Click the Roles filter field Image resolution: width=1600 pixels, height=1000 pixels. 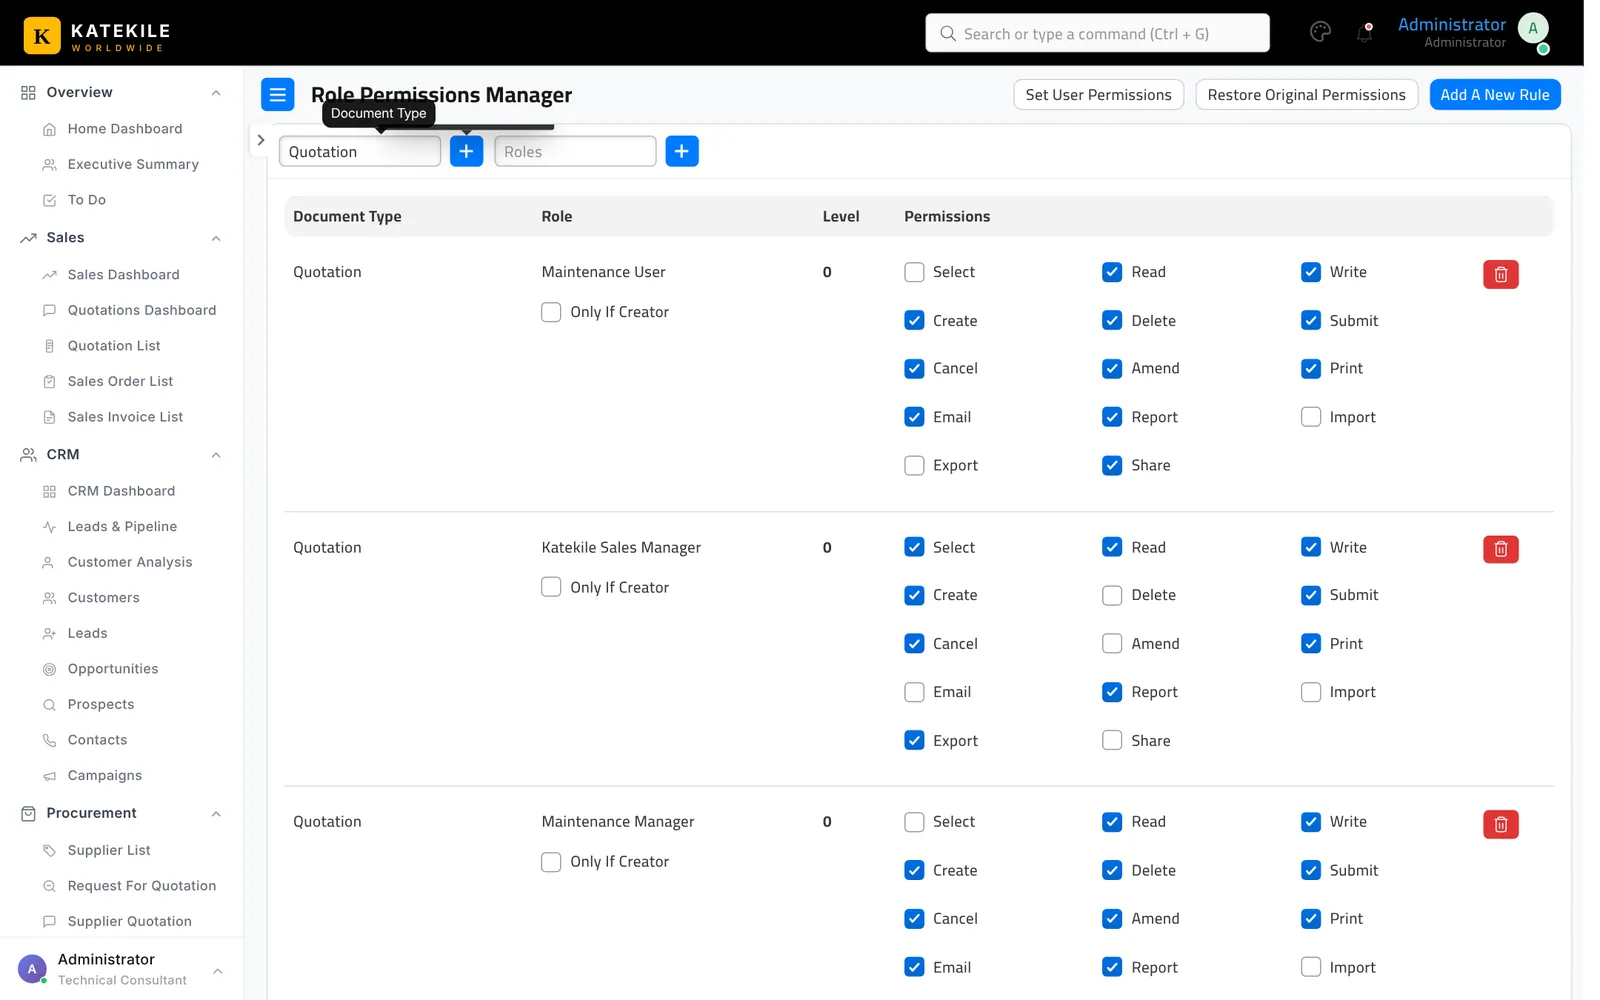tap(575, 151)
